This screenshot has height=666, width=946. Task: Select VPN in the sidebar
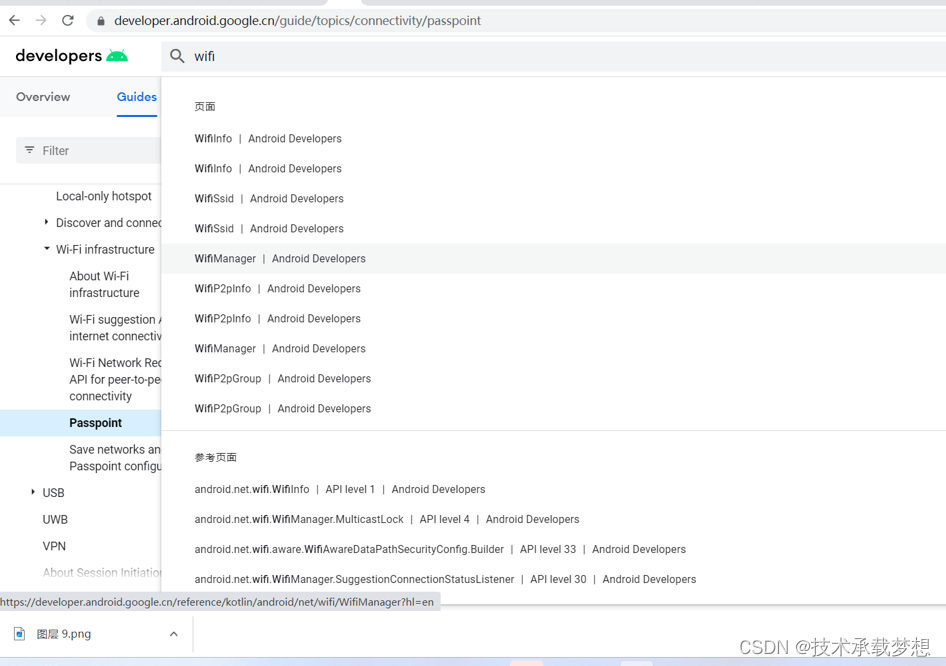[54, 546]
